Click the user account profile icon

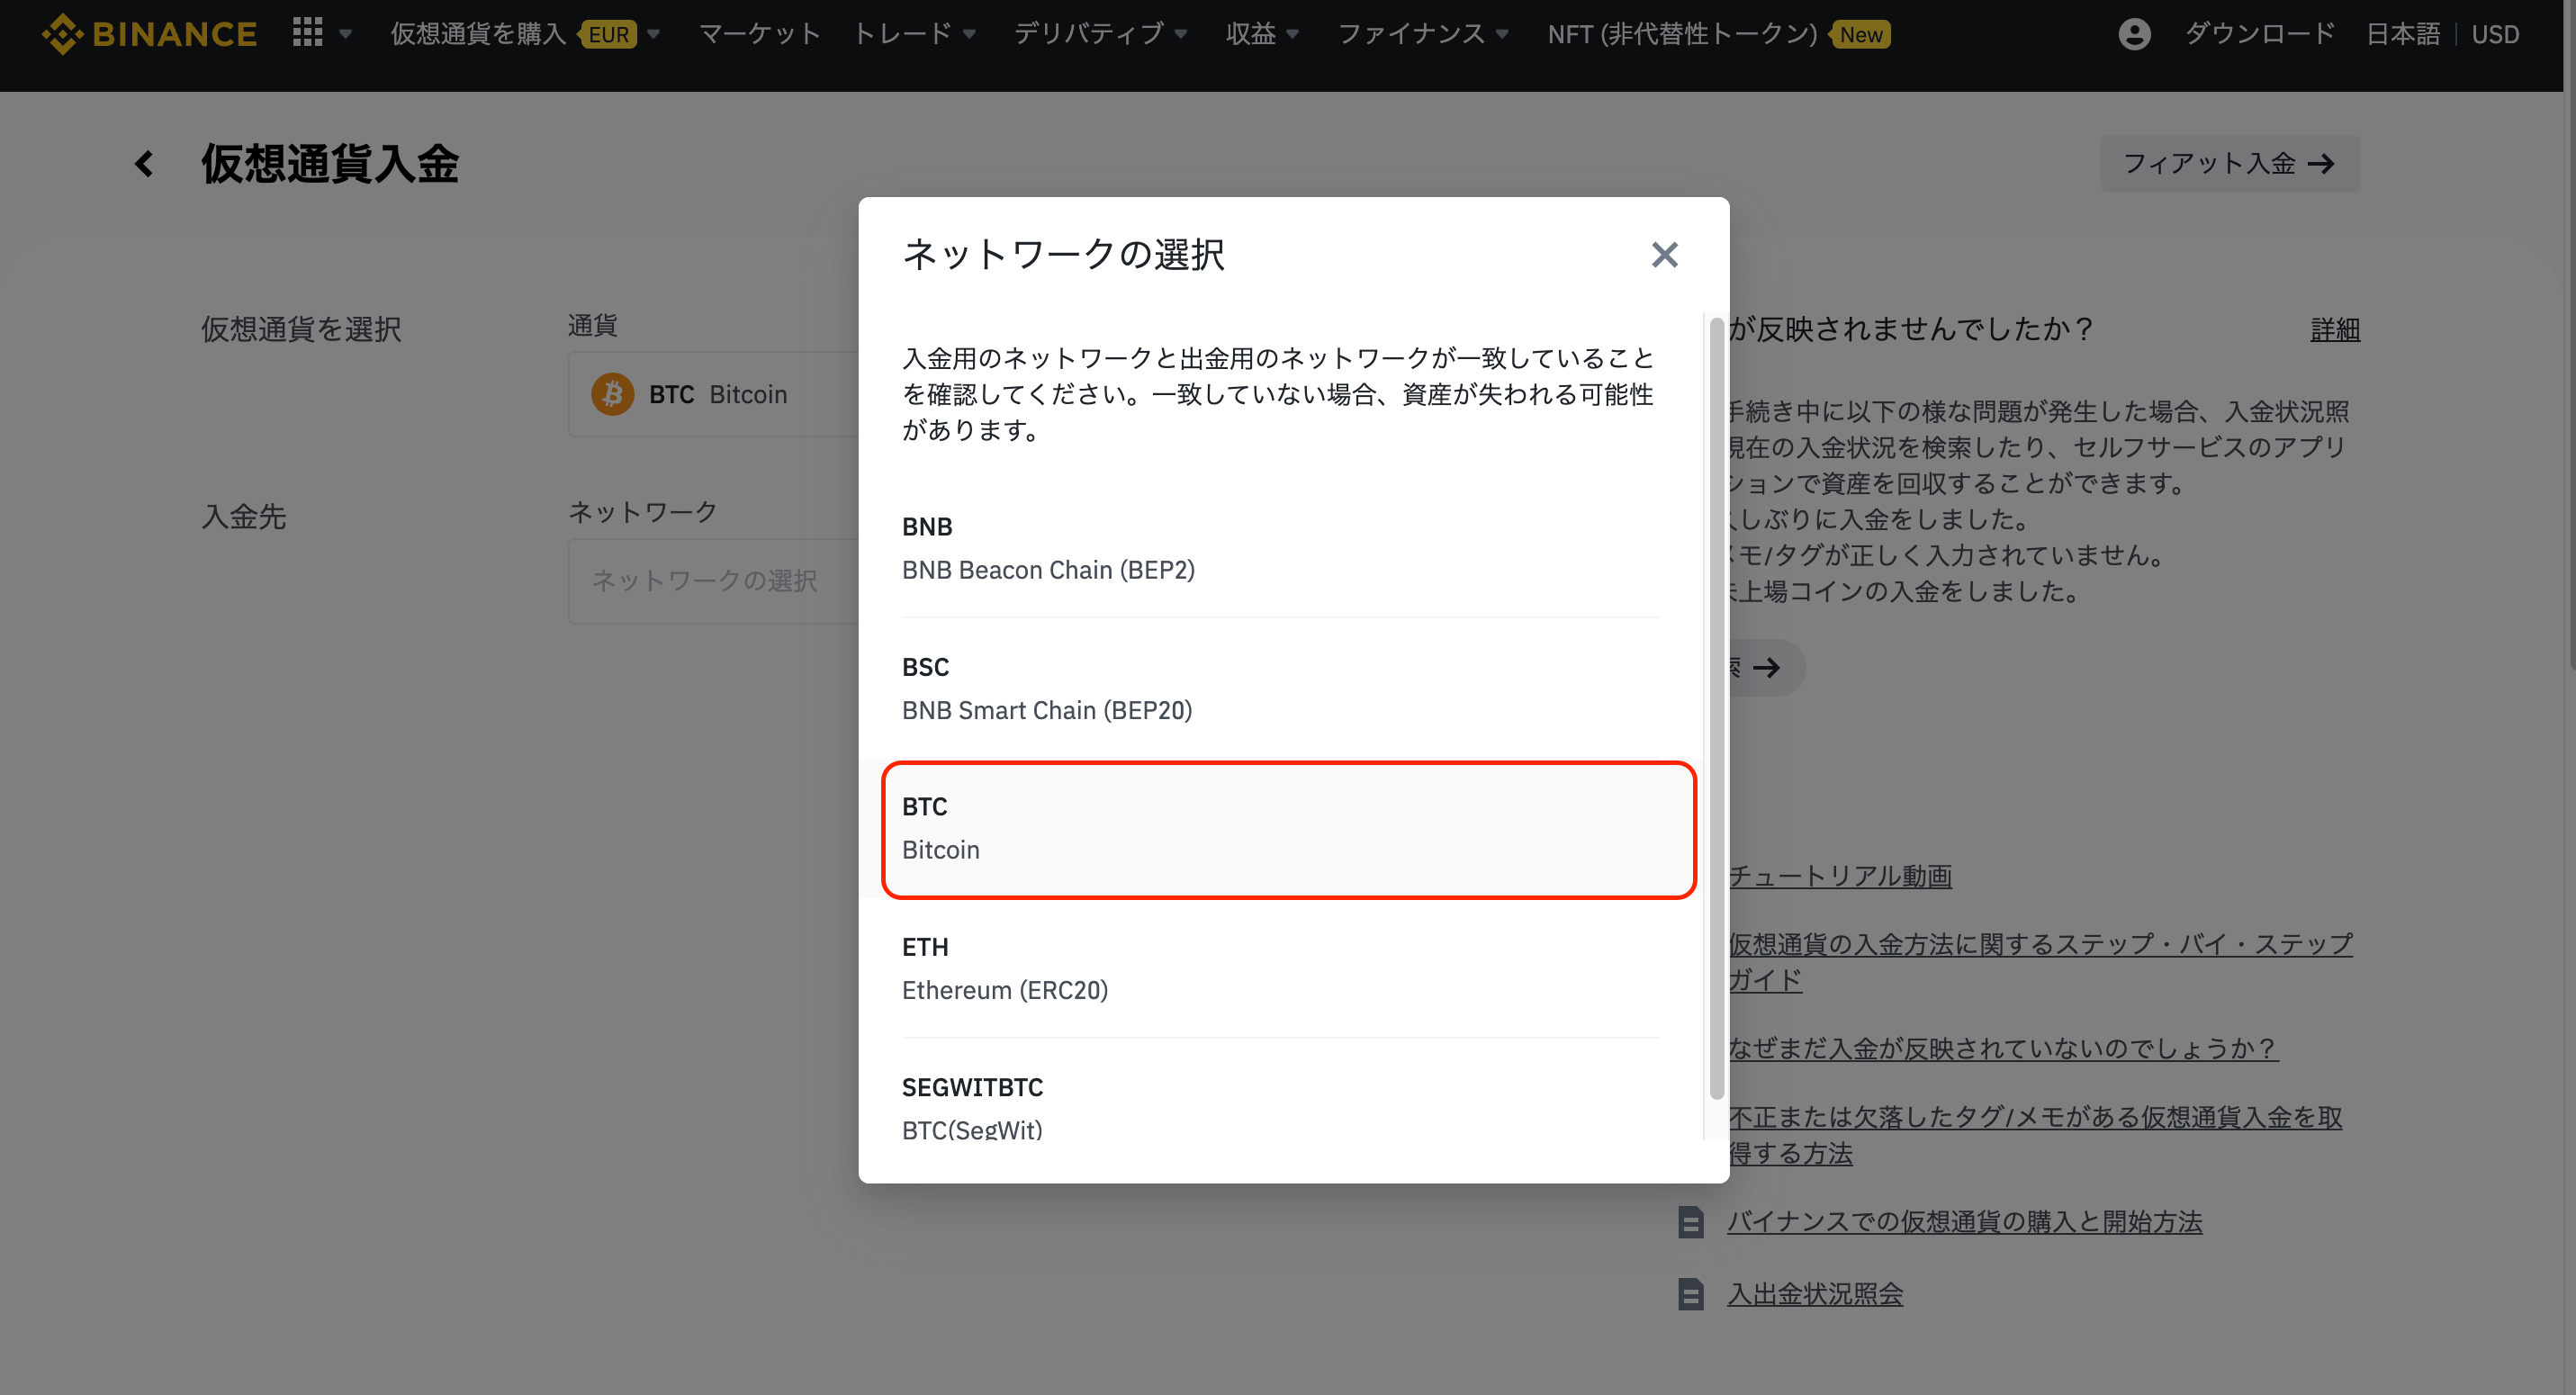[x=2134, y=34]
